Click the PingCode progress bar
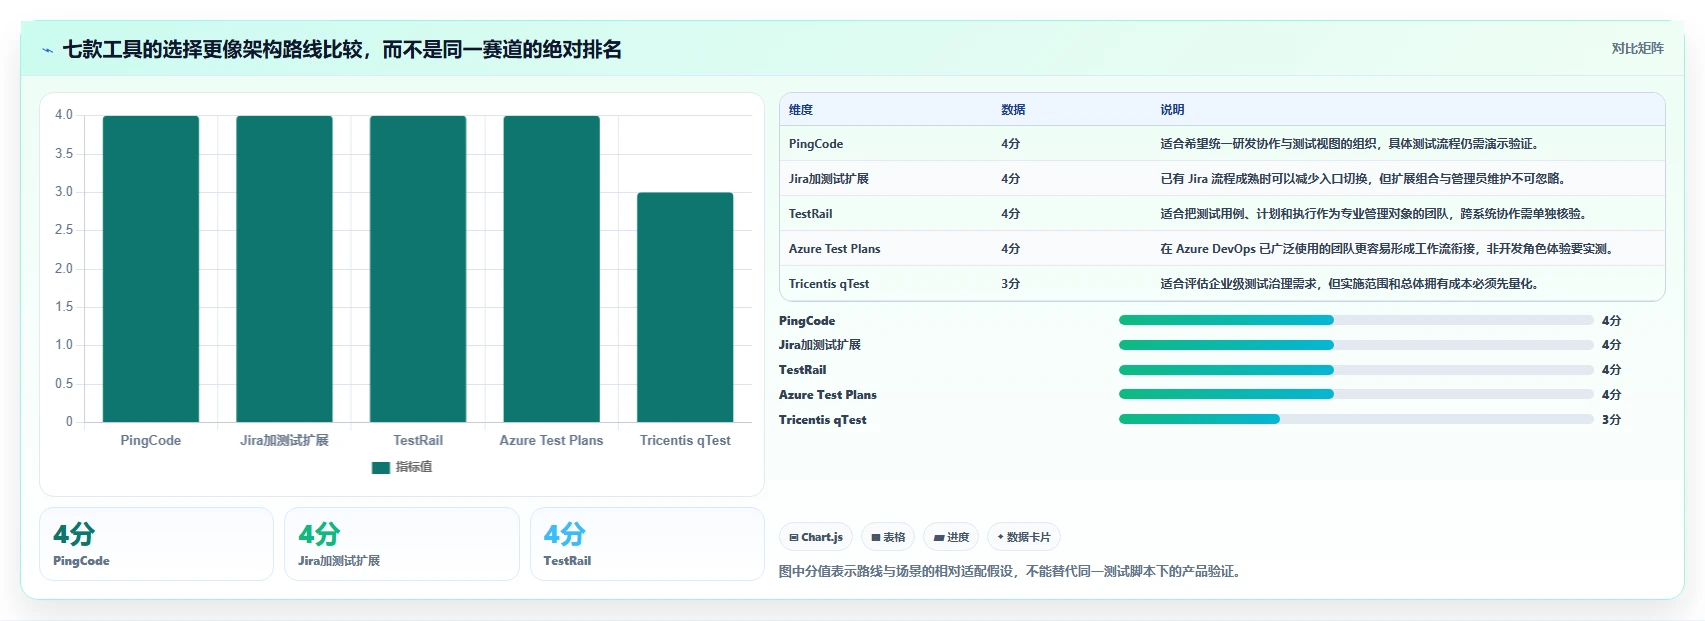The image size is (1705, 621). click(x=1356, y=320)
